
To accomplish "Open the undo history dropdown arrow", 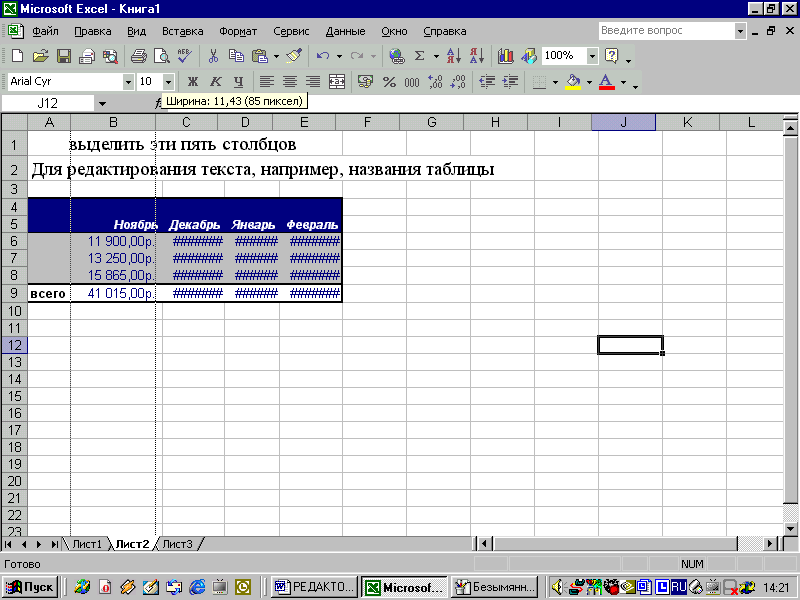I will tap(339, 56).
